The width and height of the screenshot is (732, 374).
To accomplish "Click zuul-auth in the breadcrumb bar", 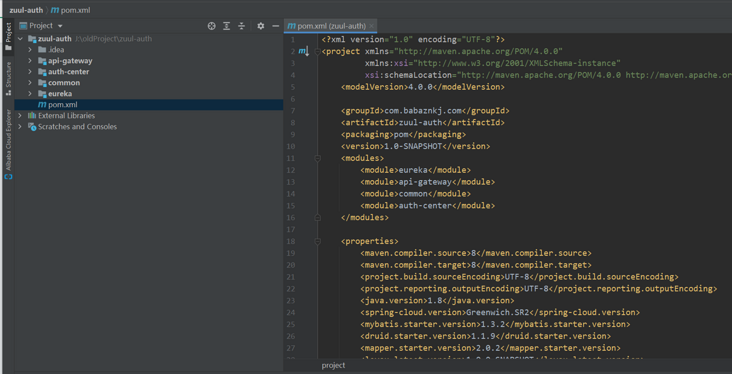I will pos(26,10).
